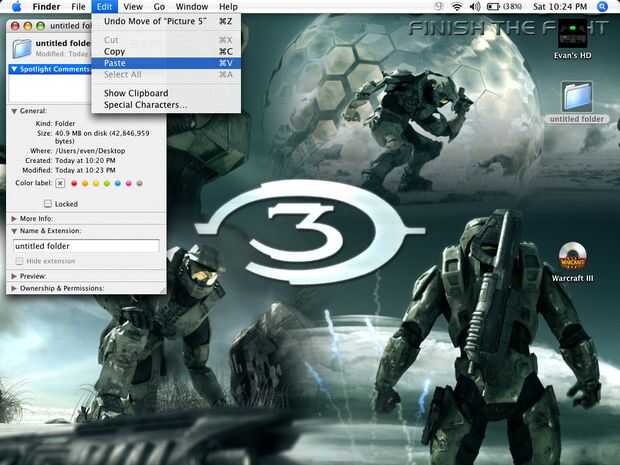The width and height of the screenshot is (620, 465).
Task: Open Spotlight search magnifier icon
Action: point(601,6)
